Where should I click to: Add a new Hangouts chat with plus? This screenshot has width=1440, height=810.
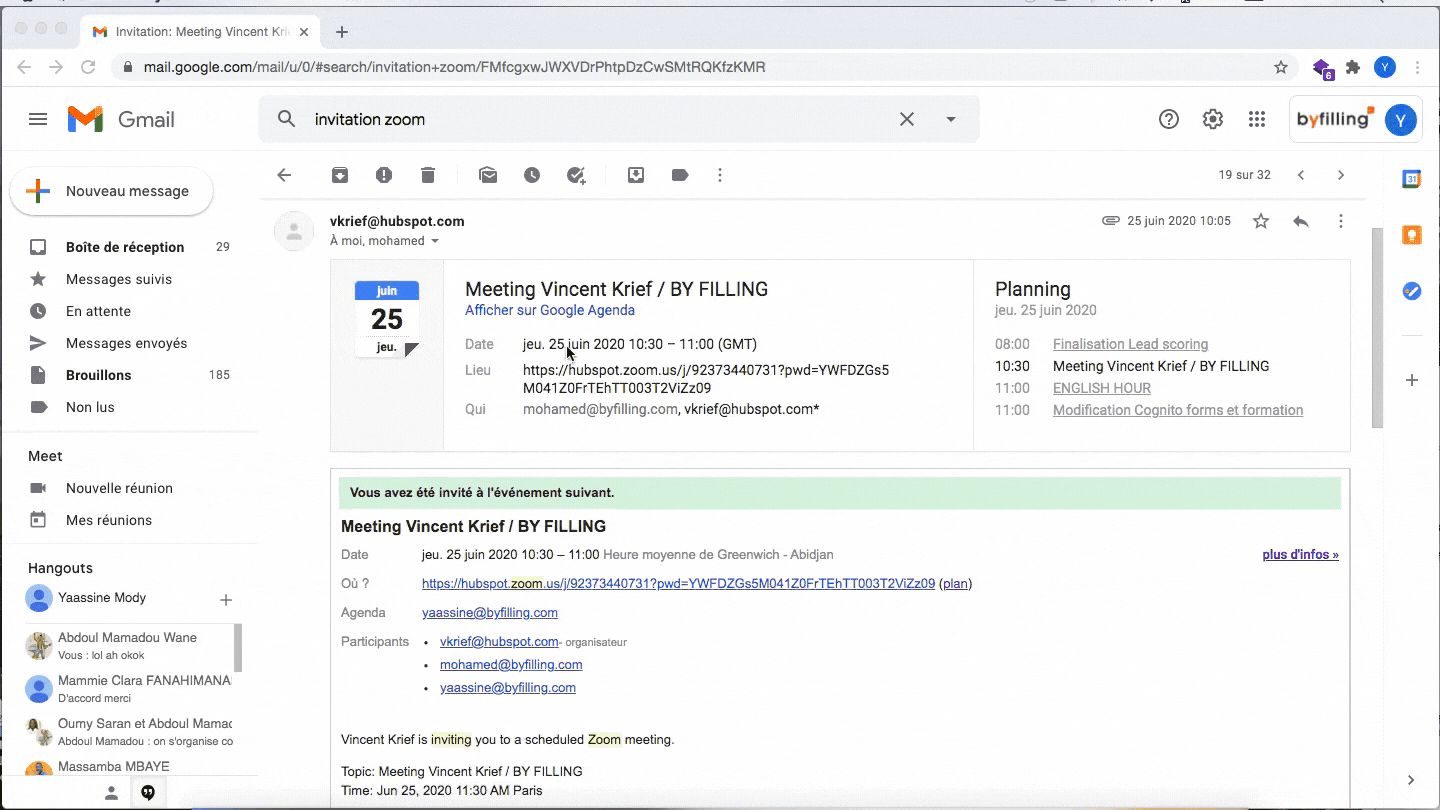pos(226,600)
